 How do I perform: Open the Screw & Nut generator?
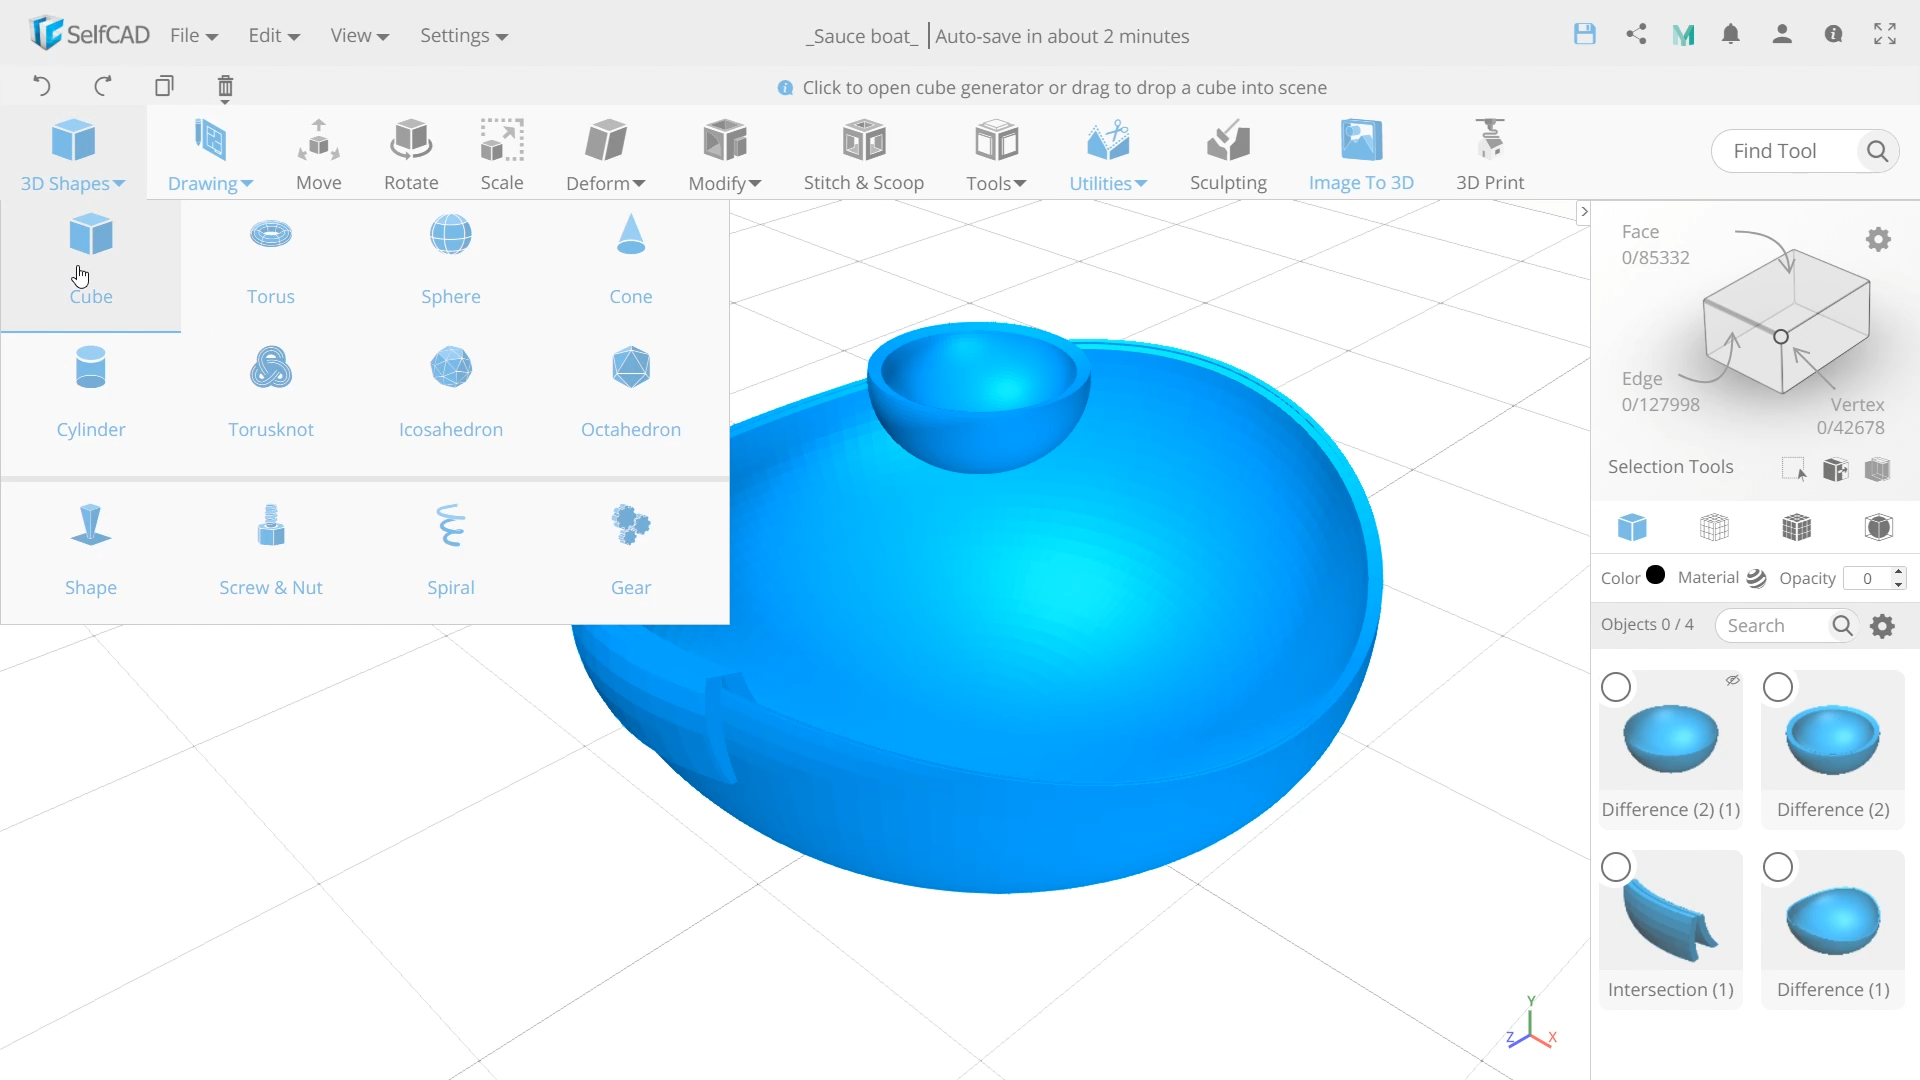click(271, 551)
